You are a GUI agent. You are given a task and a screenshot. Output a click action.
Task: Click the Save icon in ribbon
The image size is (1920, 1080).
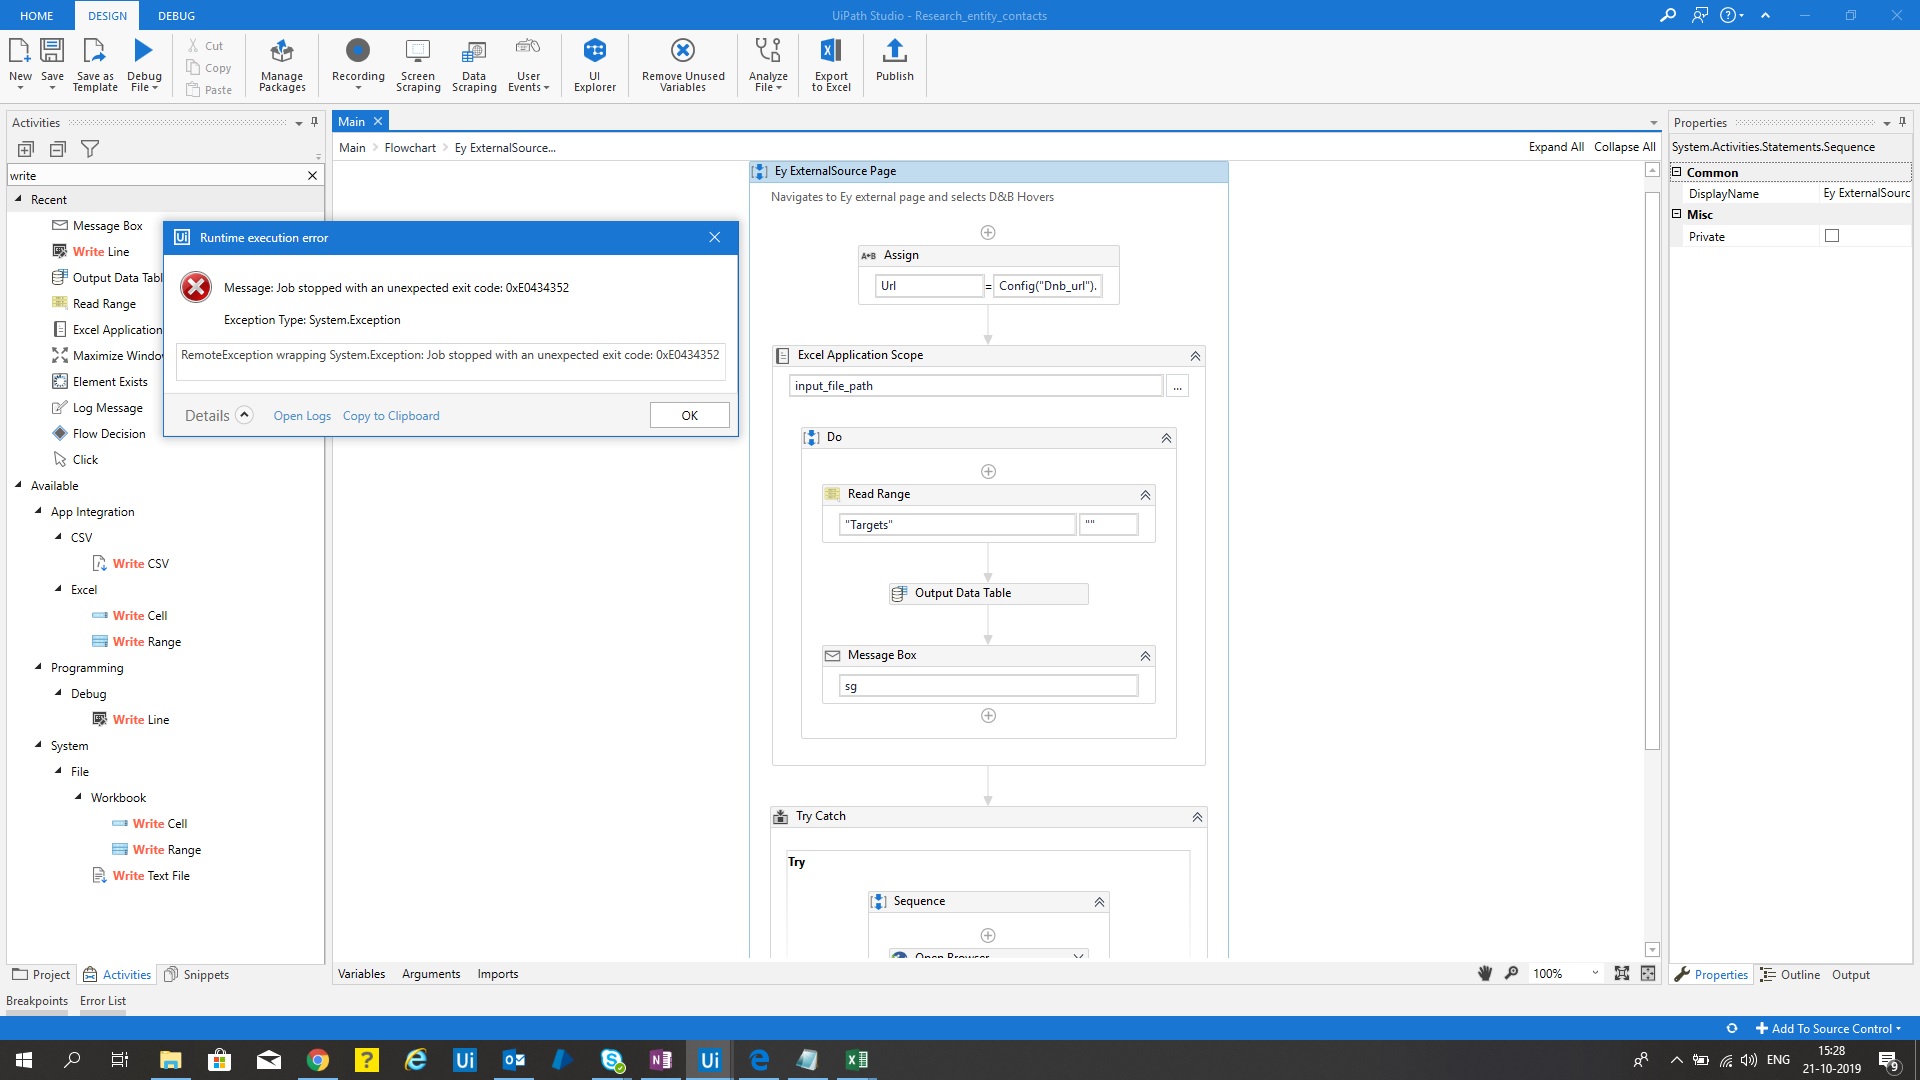point(52,50)
